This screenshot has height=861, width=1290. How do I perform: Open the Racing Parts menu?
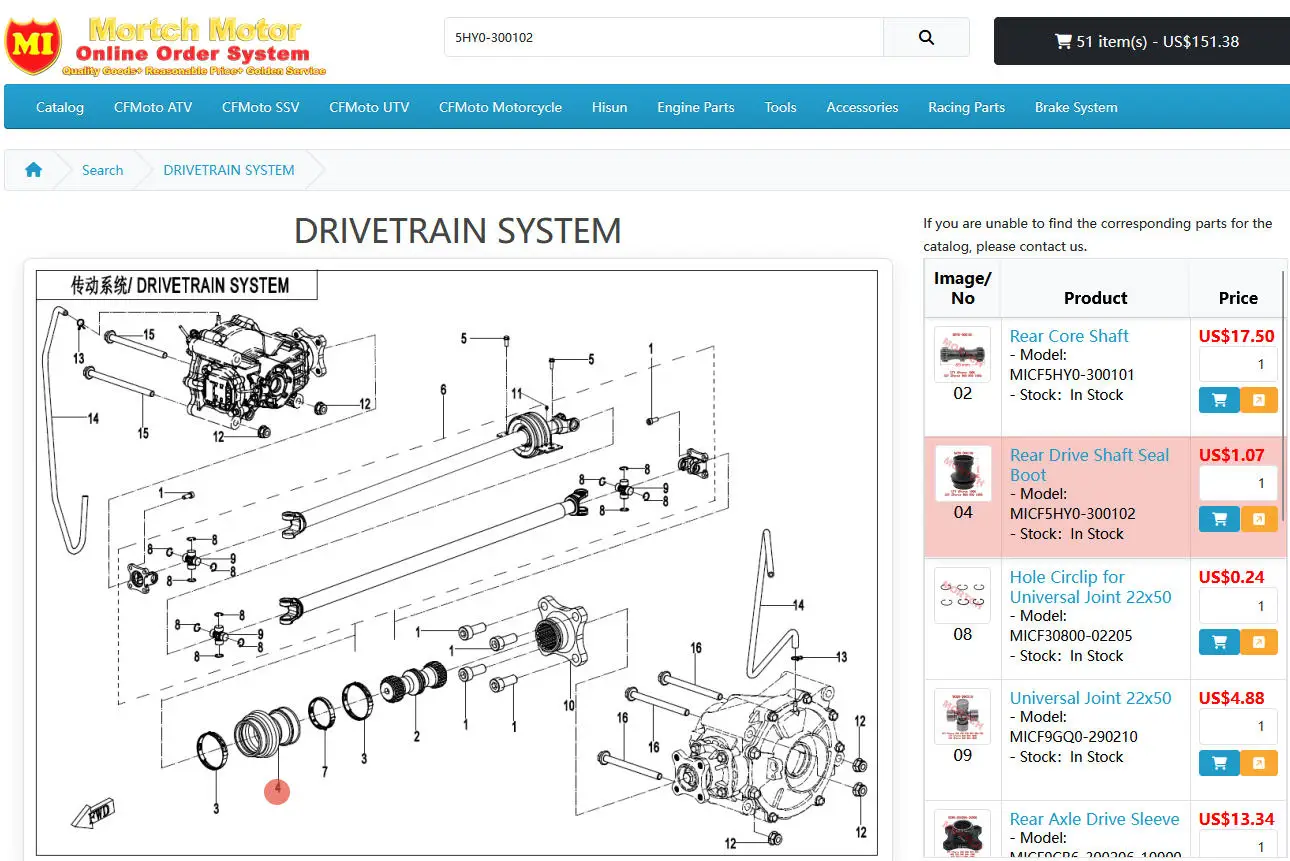[x=966, y=107]
